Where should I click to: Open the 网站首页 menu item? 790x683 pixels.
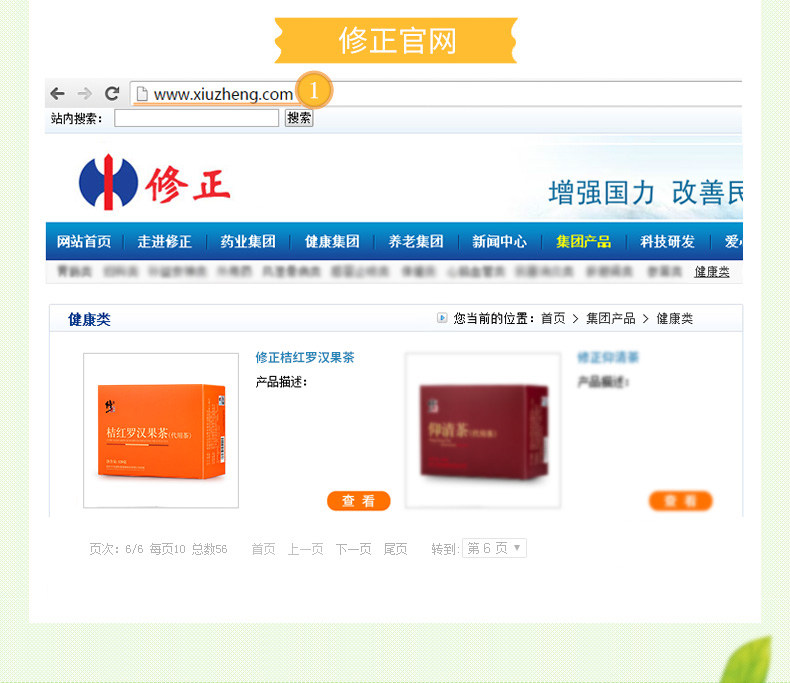[x=84, y=242]
